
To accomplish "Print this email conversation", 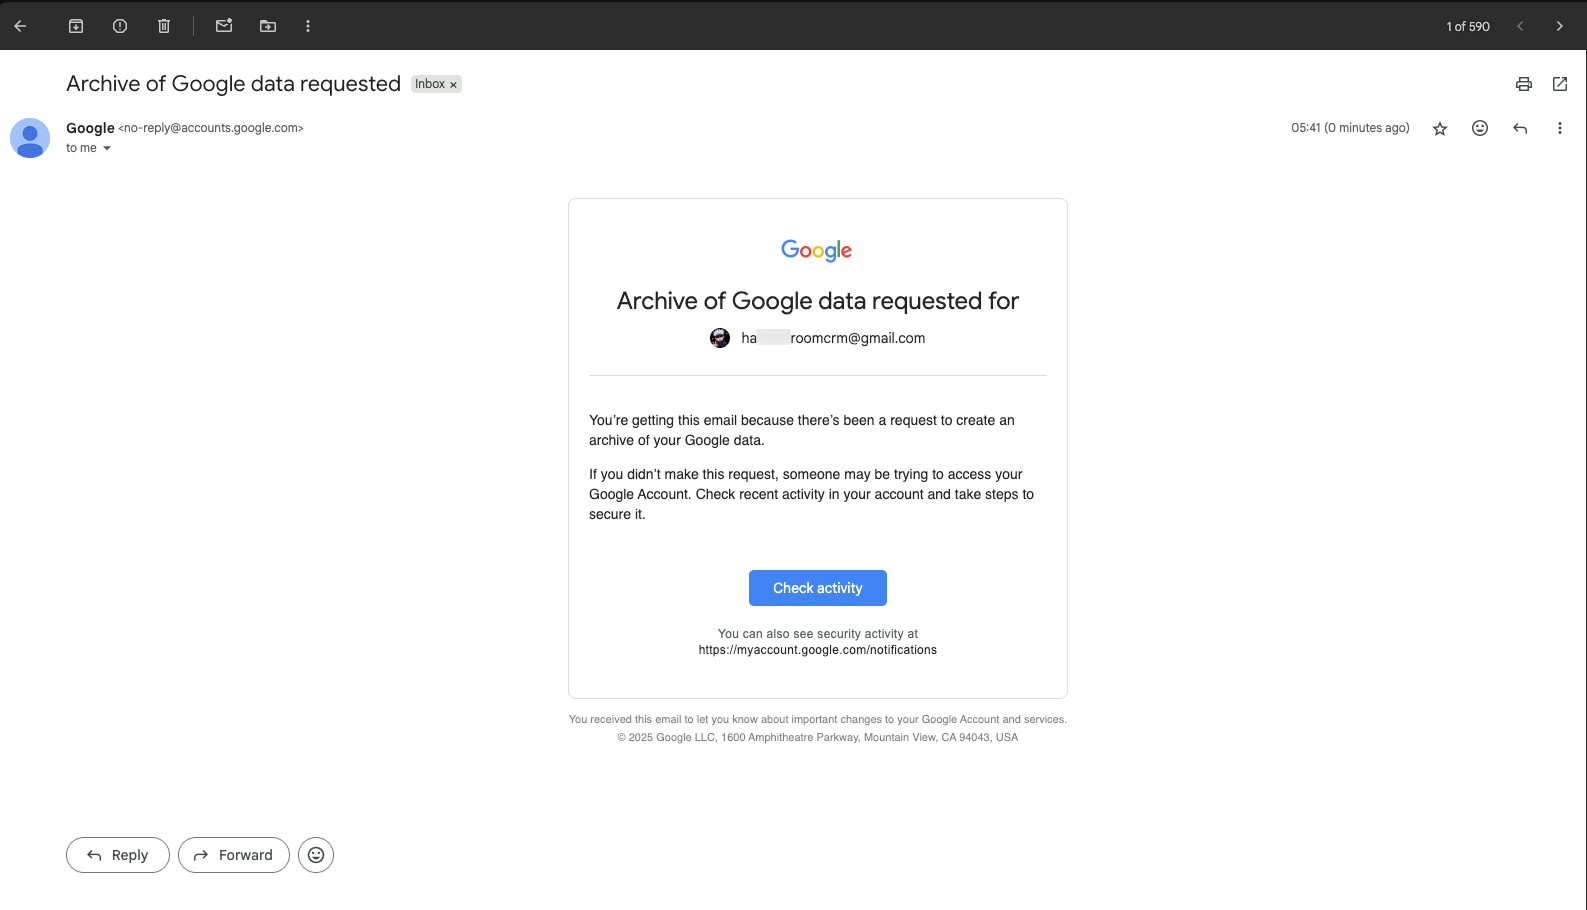I will coord(1523,84).
